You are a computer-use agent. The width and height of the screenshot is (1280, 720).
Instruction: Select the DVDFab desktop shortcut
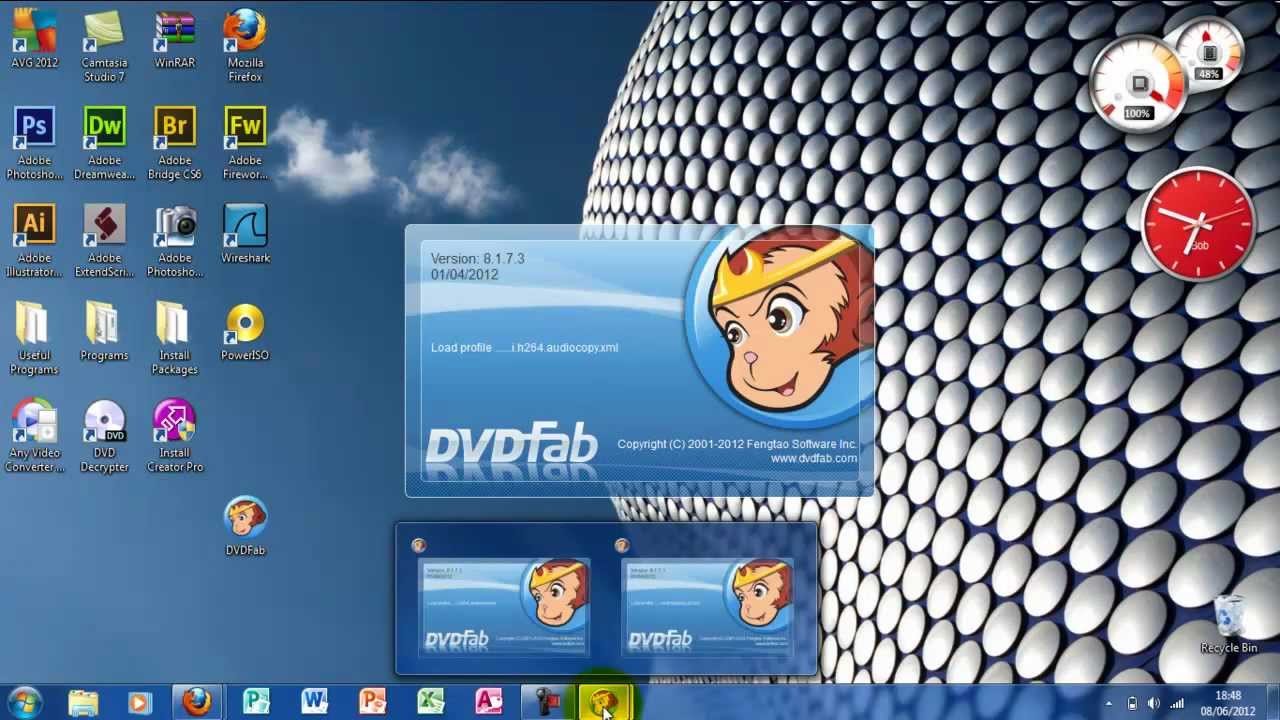point(245,527)
